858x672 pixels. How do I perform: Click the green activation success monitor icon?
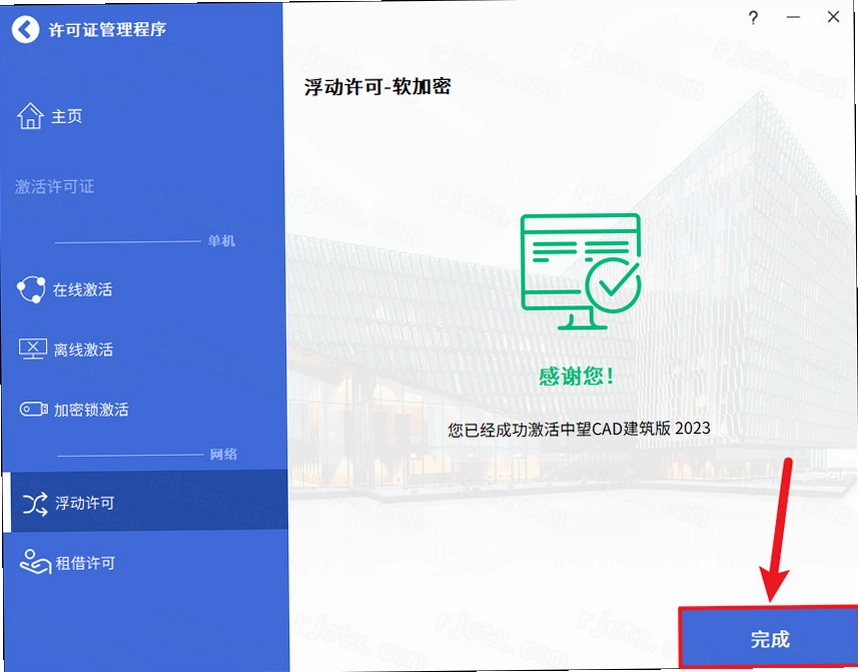pos(580,271)
